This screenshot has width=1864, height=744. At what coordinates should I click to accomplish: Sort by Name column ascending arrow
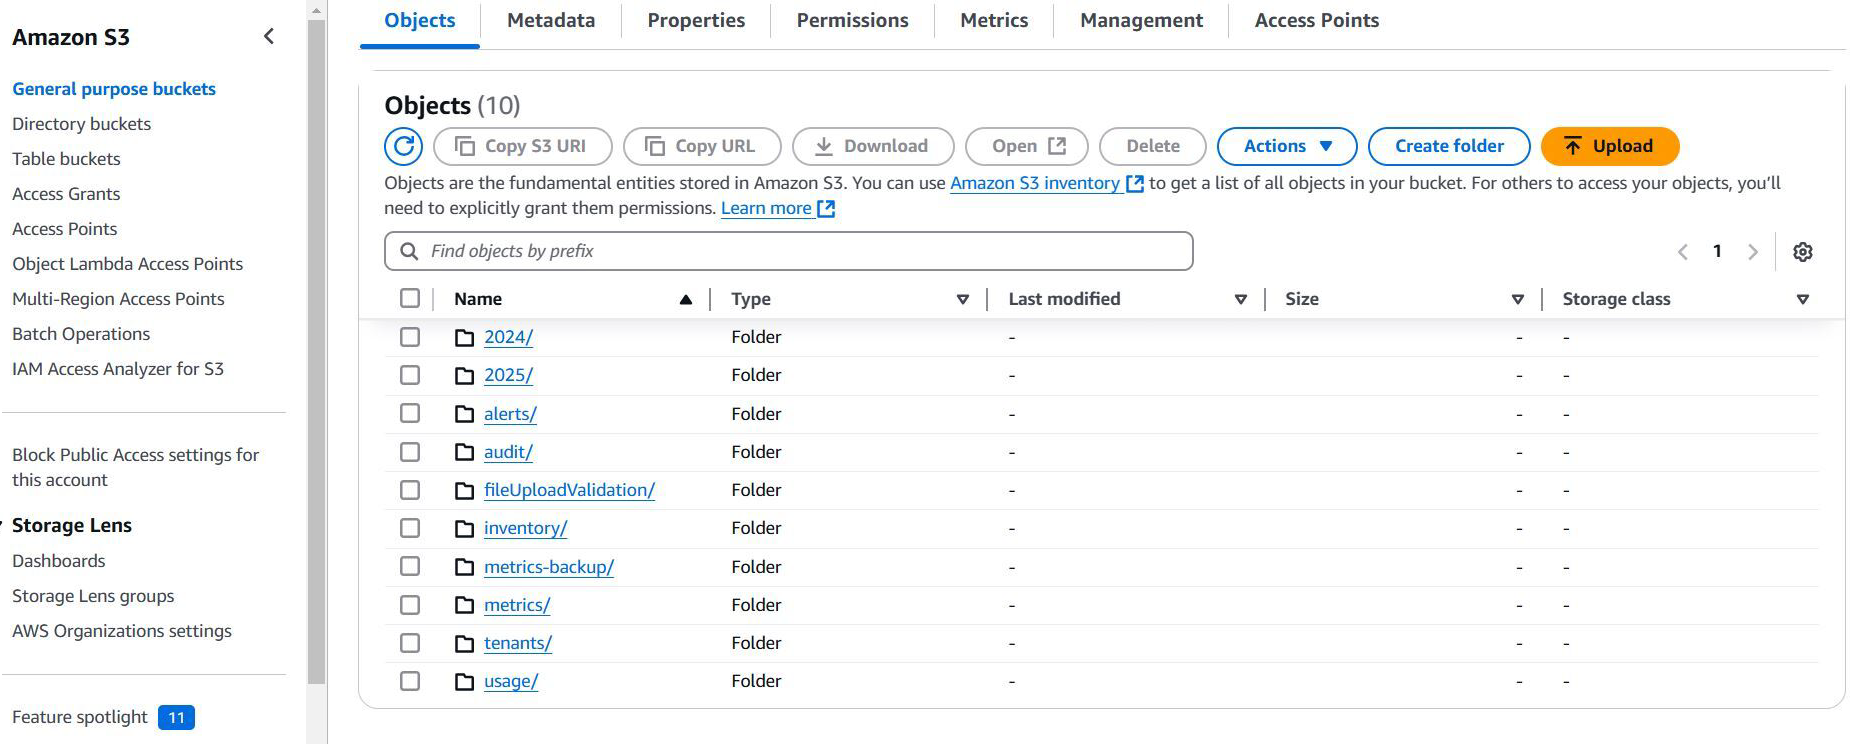click(686, 299)
